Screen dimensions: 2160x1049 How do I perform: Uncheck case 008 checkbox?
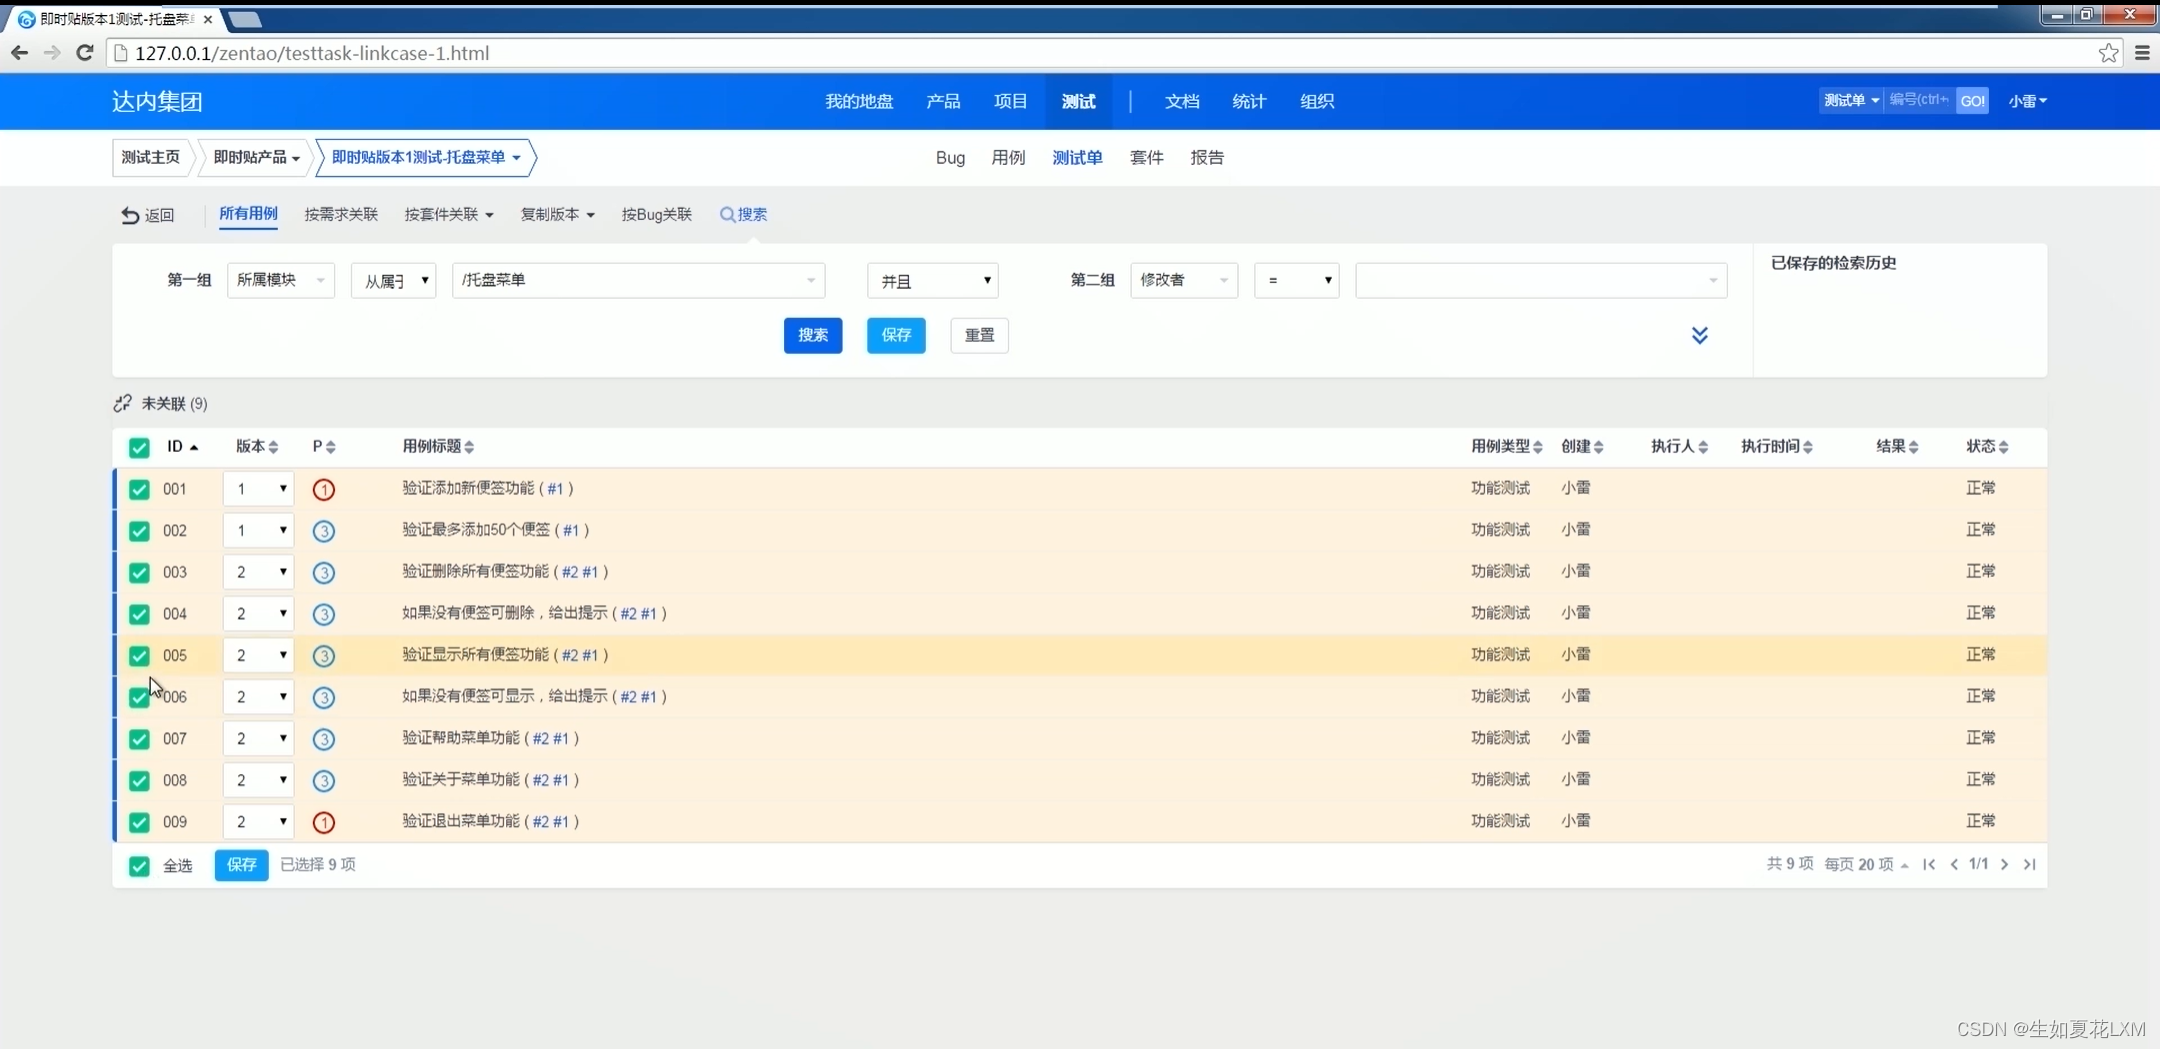[139, 781]
